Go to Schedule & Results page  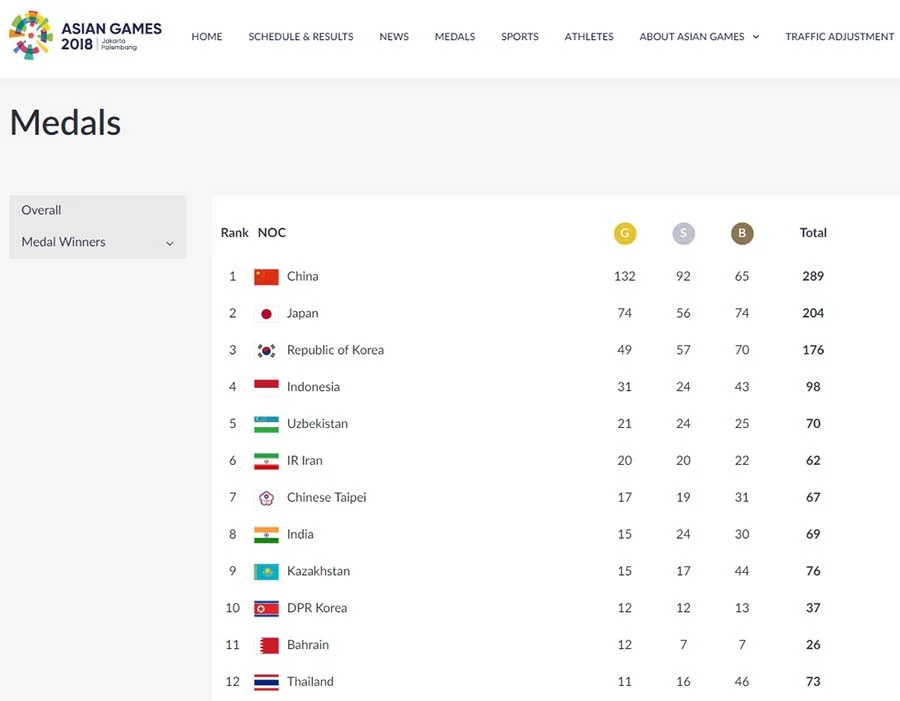tap(301, 37)
